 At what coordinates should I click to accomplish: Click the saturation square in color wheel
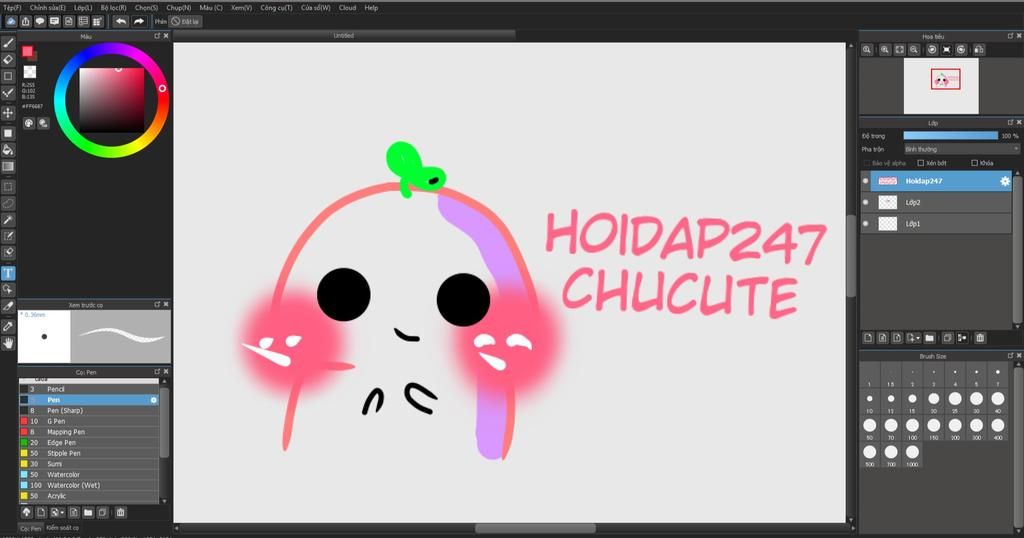[112, 99]
